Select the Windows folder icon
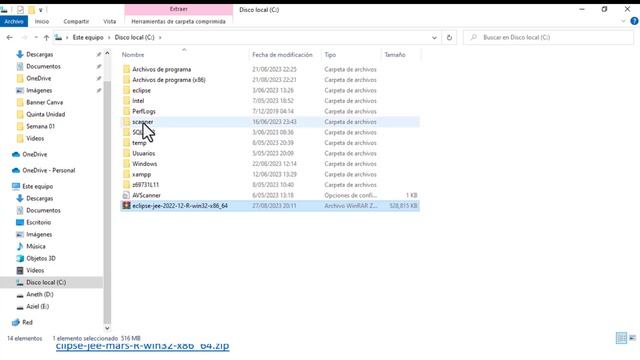 [x=127, y=164]
